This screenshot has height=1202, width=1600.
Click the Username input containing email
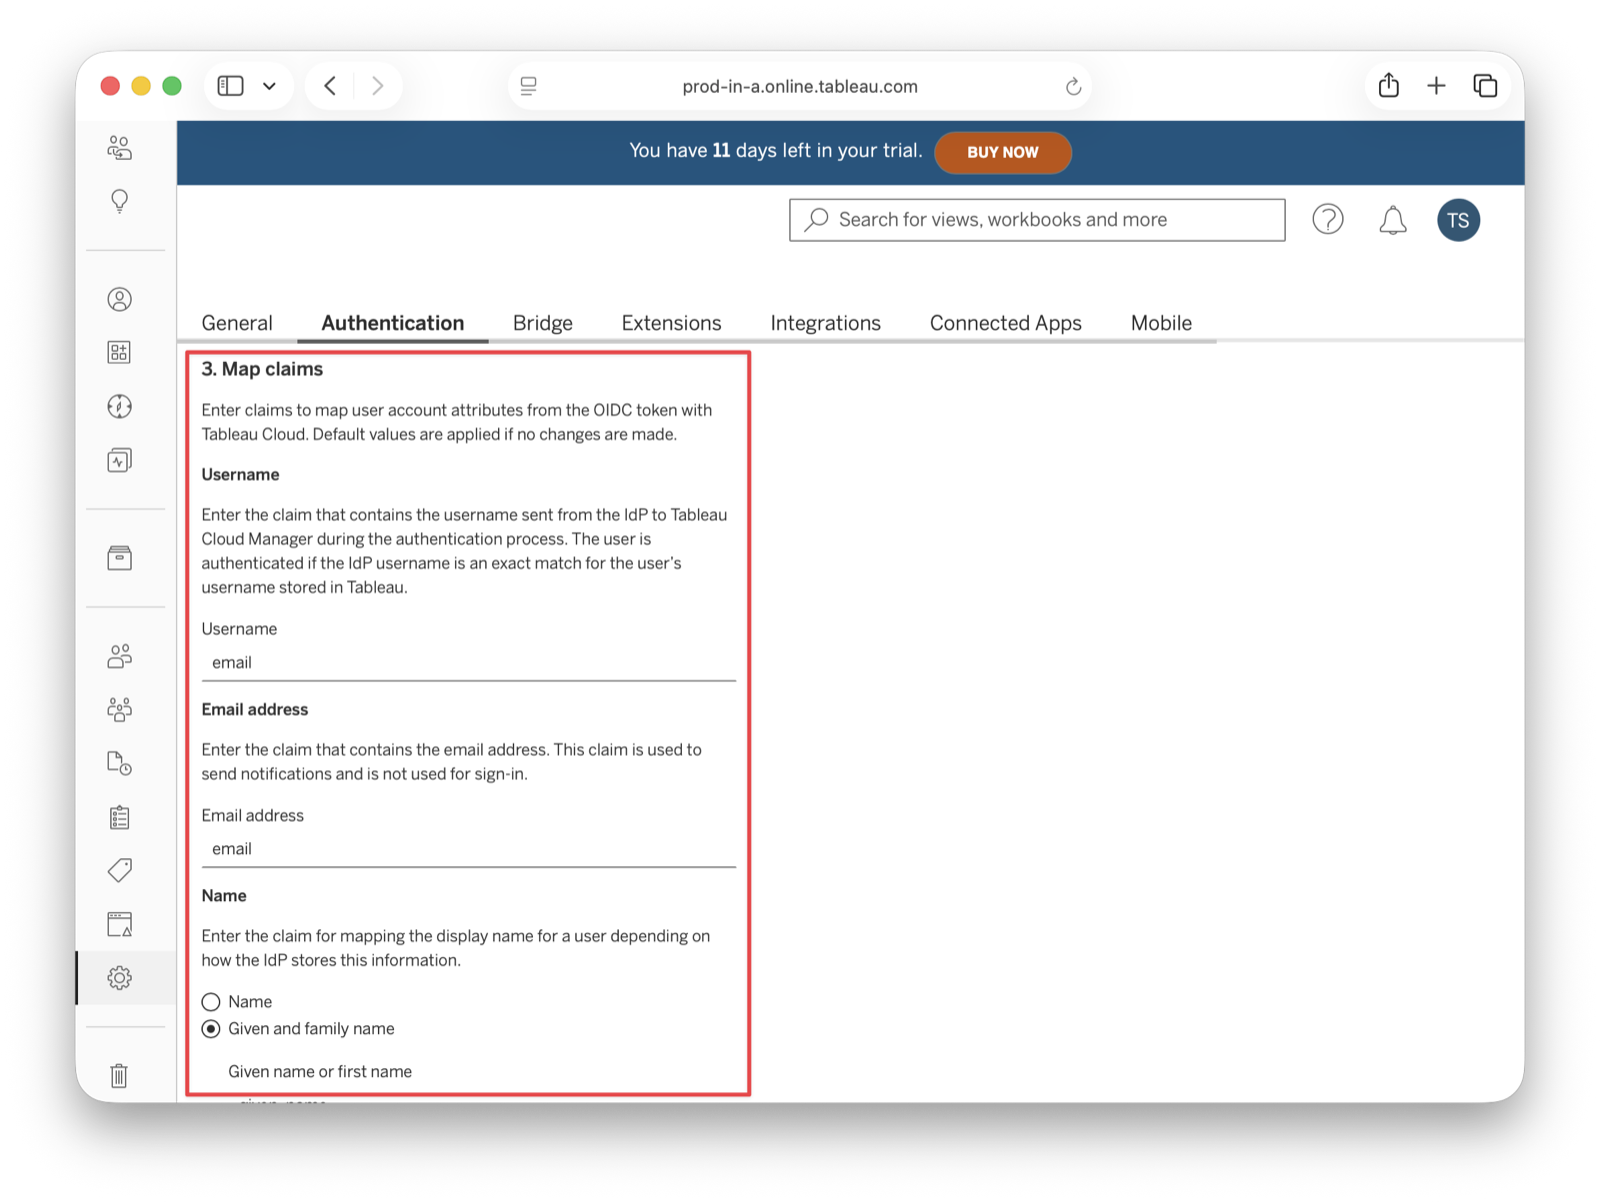tap(468, 662)
